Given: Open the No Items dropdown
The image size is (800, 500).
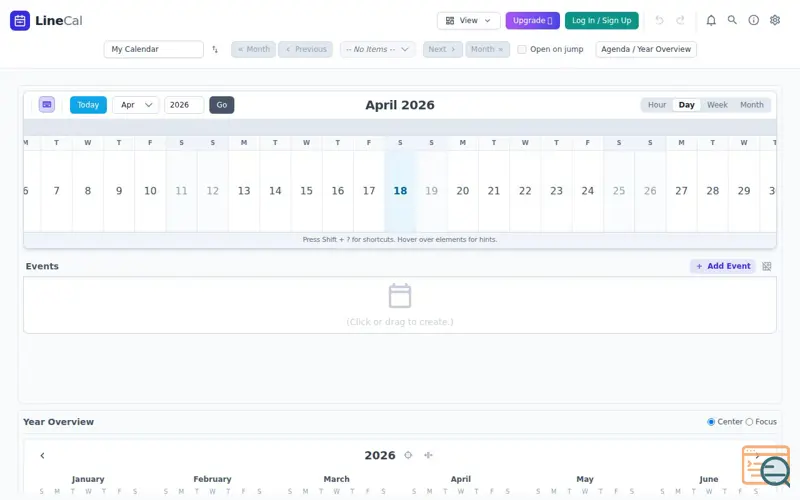Looking at the screenshot, I should pos(378,49).
